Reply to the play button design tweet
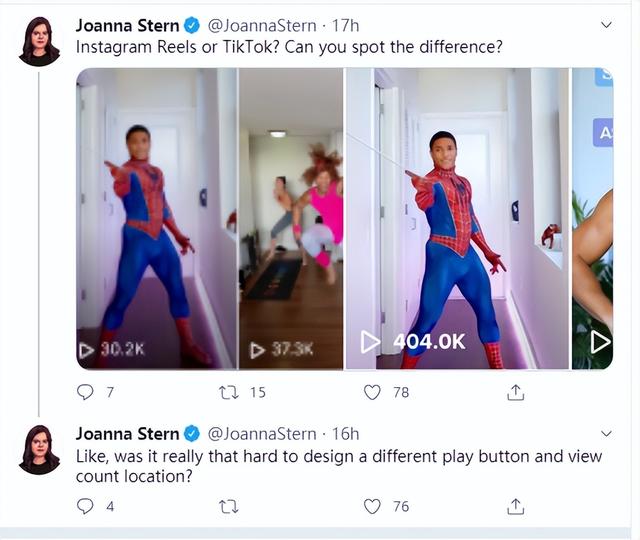 pos(86,506)
